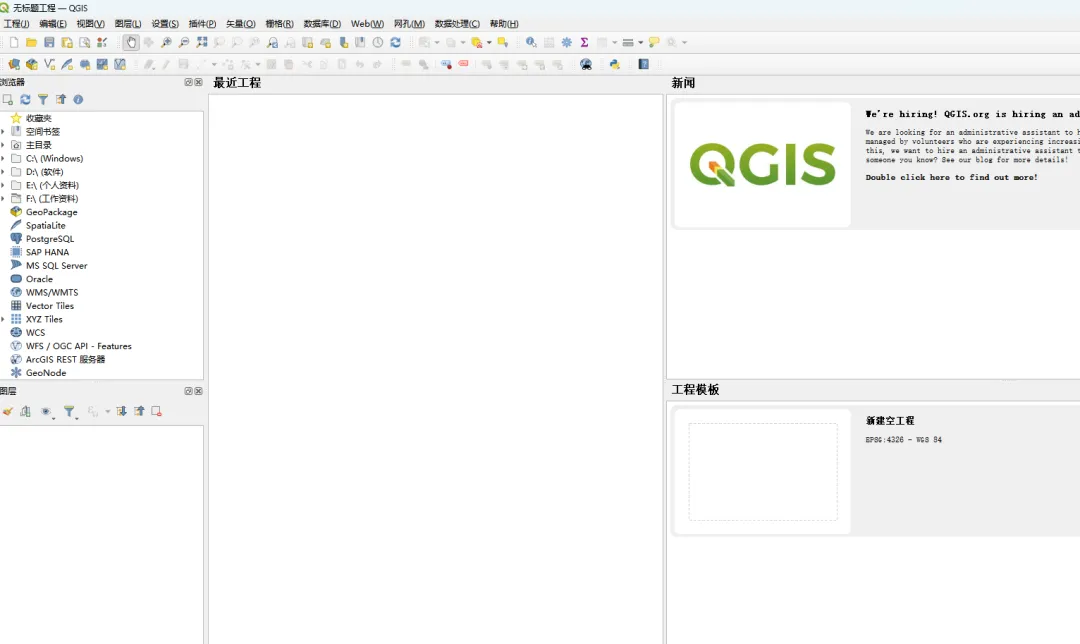Expand the D:\ (软件) drive node
This screenshot has height=644, width=1080.
(x=3, y=172)
